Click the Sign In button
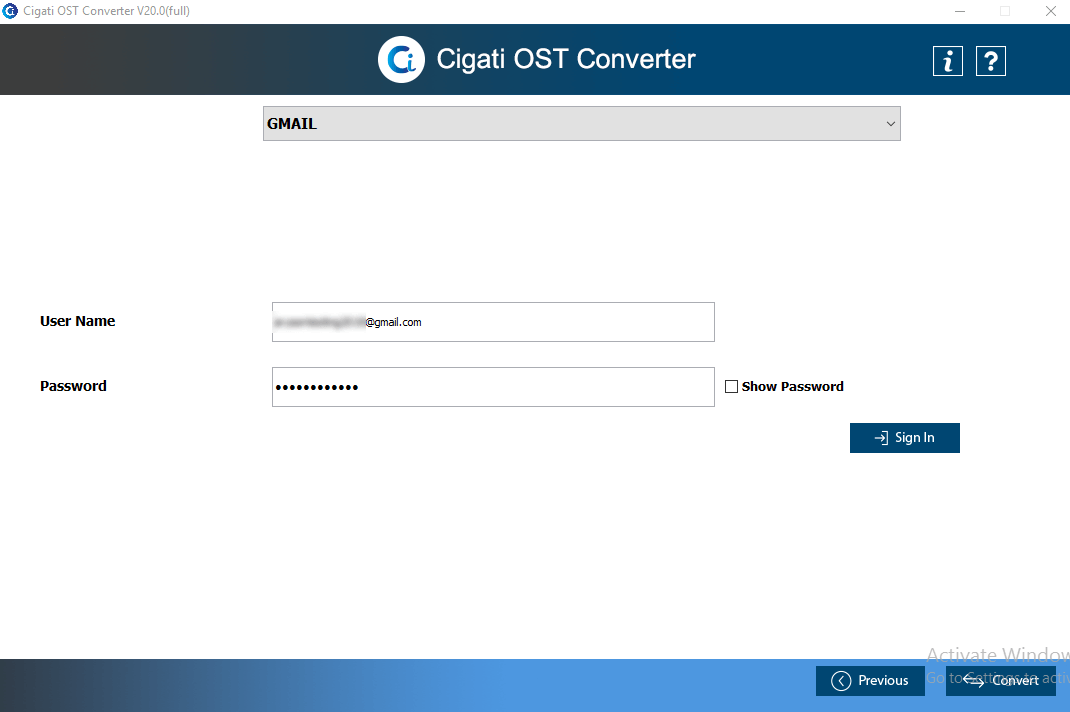This screenshot has width=1070, height=712. click(904, 438)
